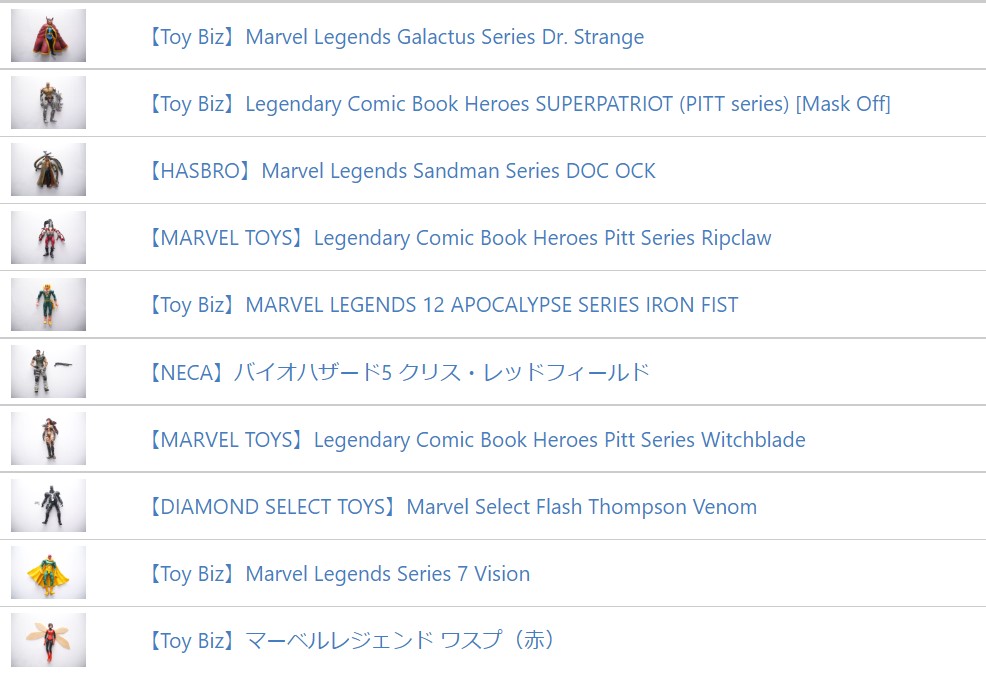Open Apocalypse Series IRON FIST link
The image size is (986, 673).
[443, 305]
